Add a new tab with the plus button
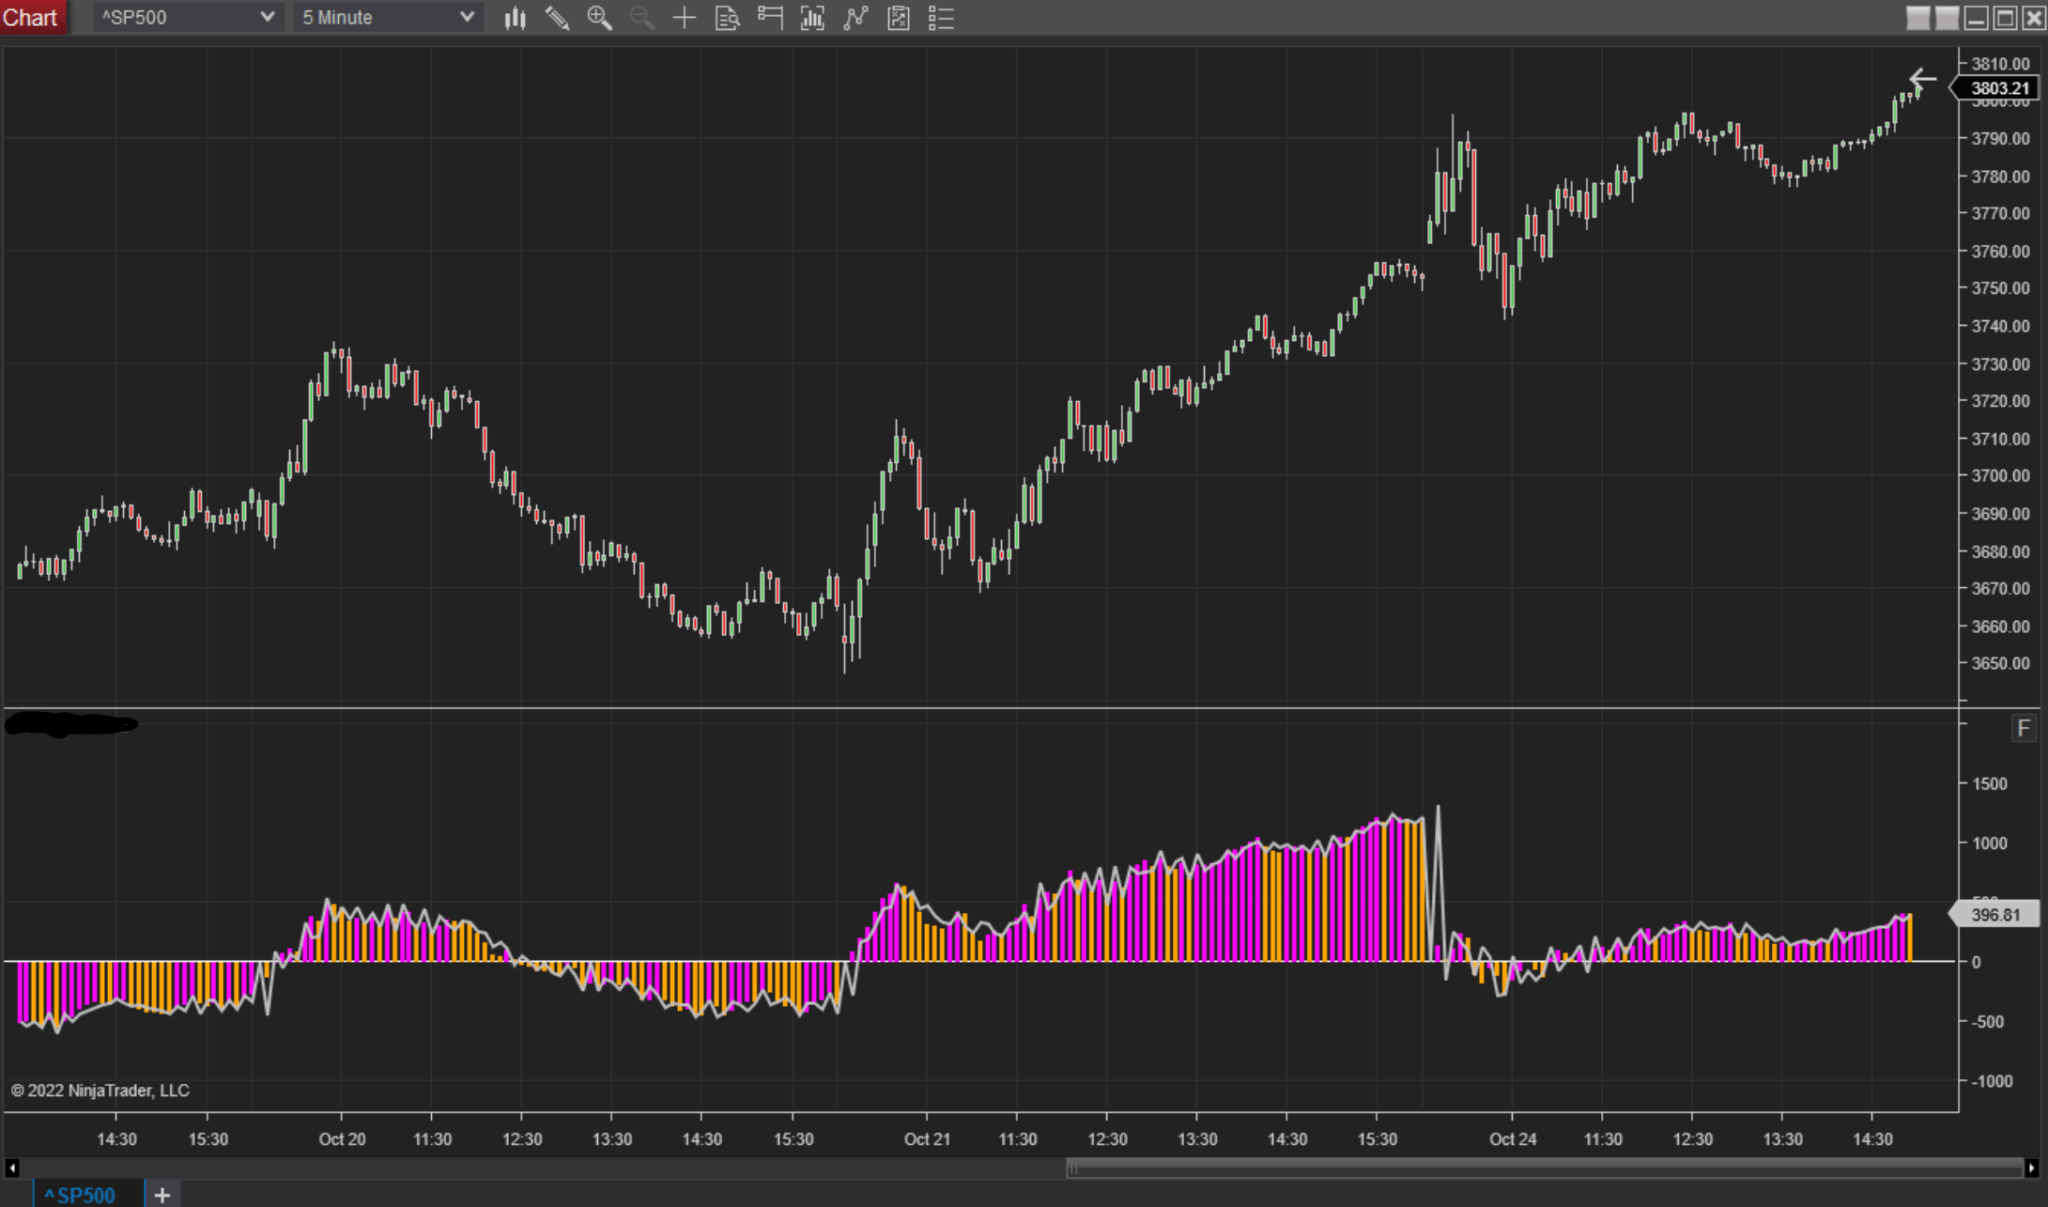The height and width of the screenshot is (1207, 2048). tap(162, 1194)
